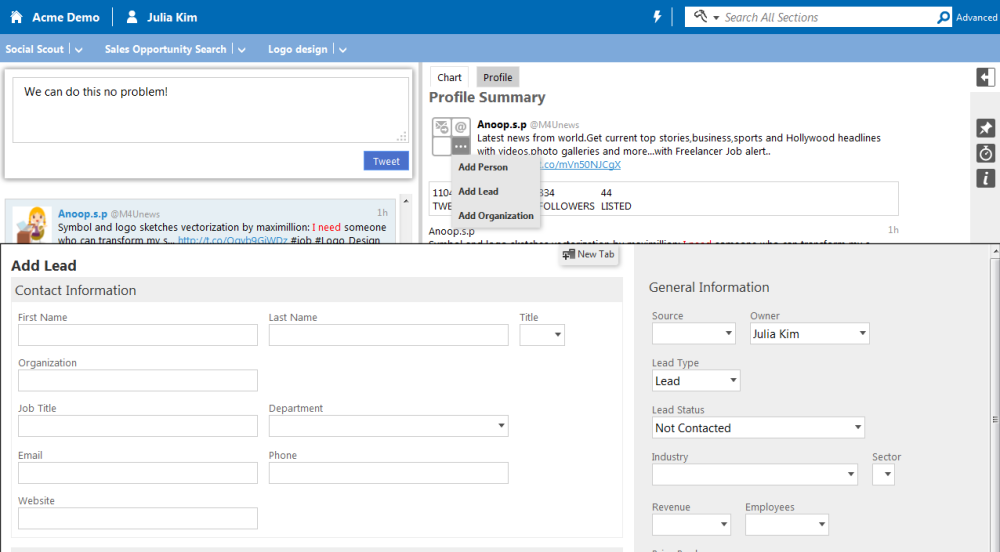This screenshot has height=552, width=1000.
Task: Click the Phone field
Action: click(388, 473)
